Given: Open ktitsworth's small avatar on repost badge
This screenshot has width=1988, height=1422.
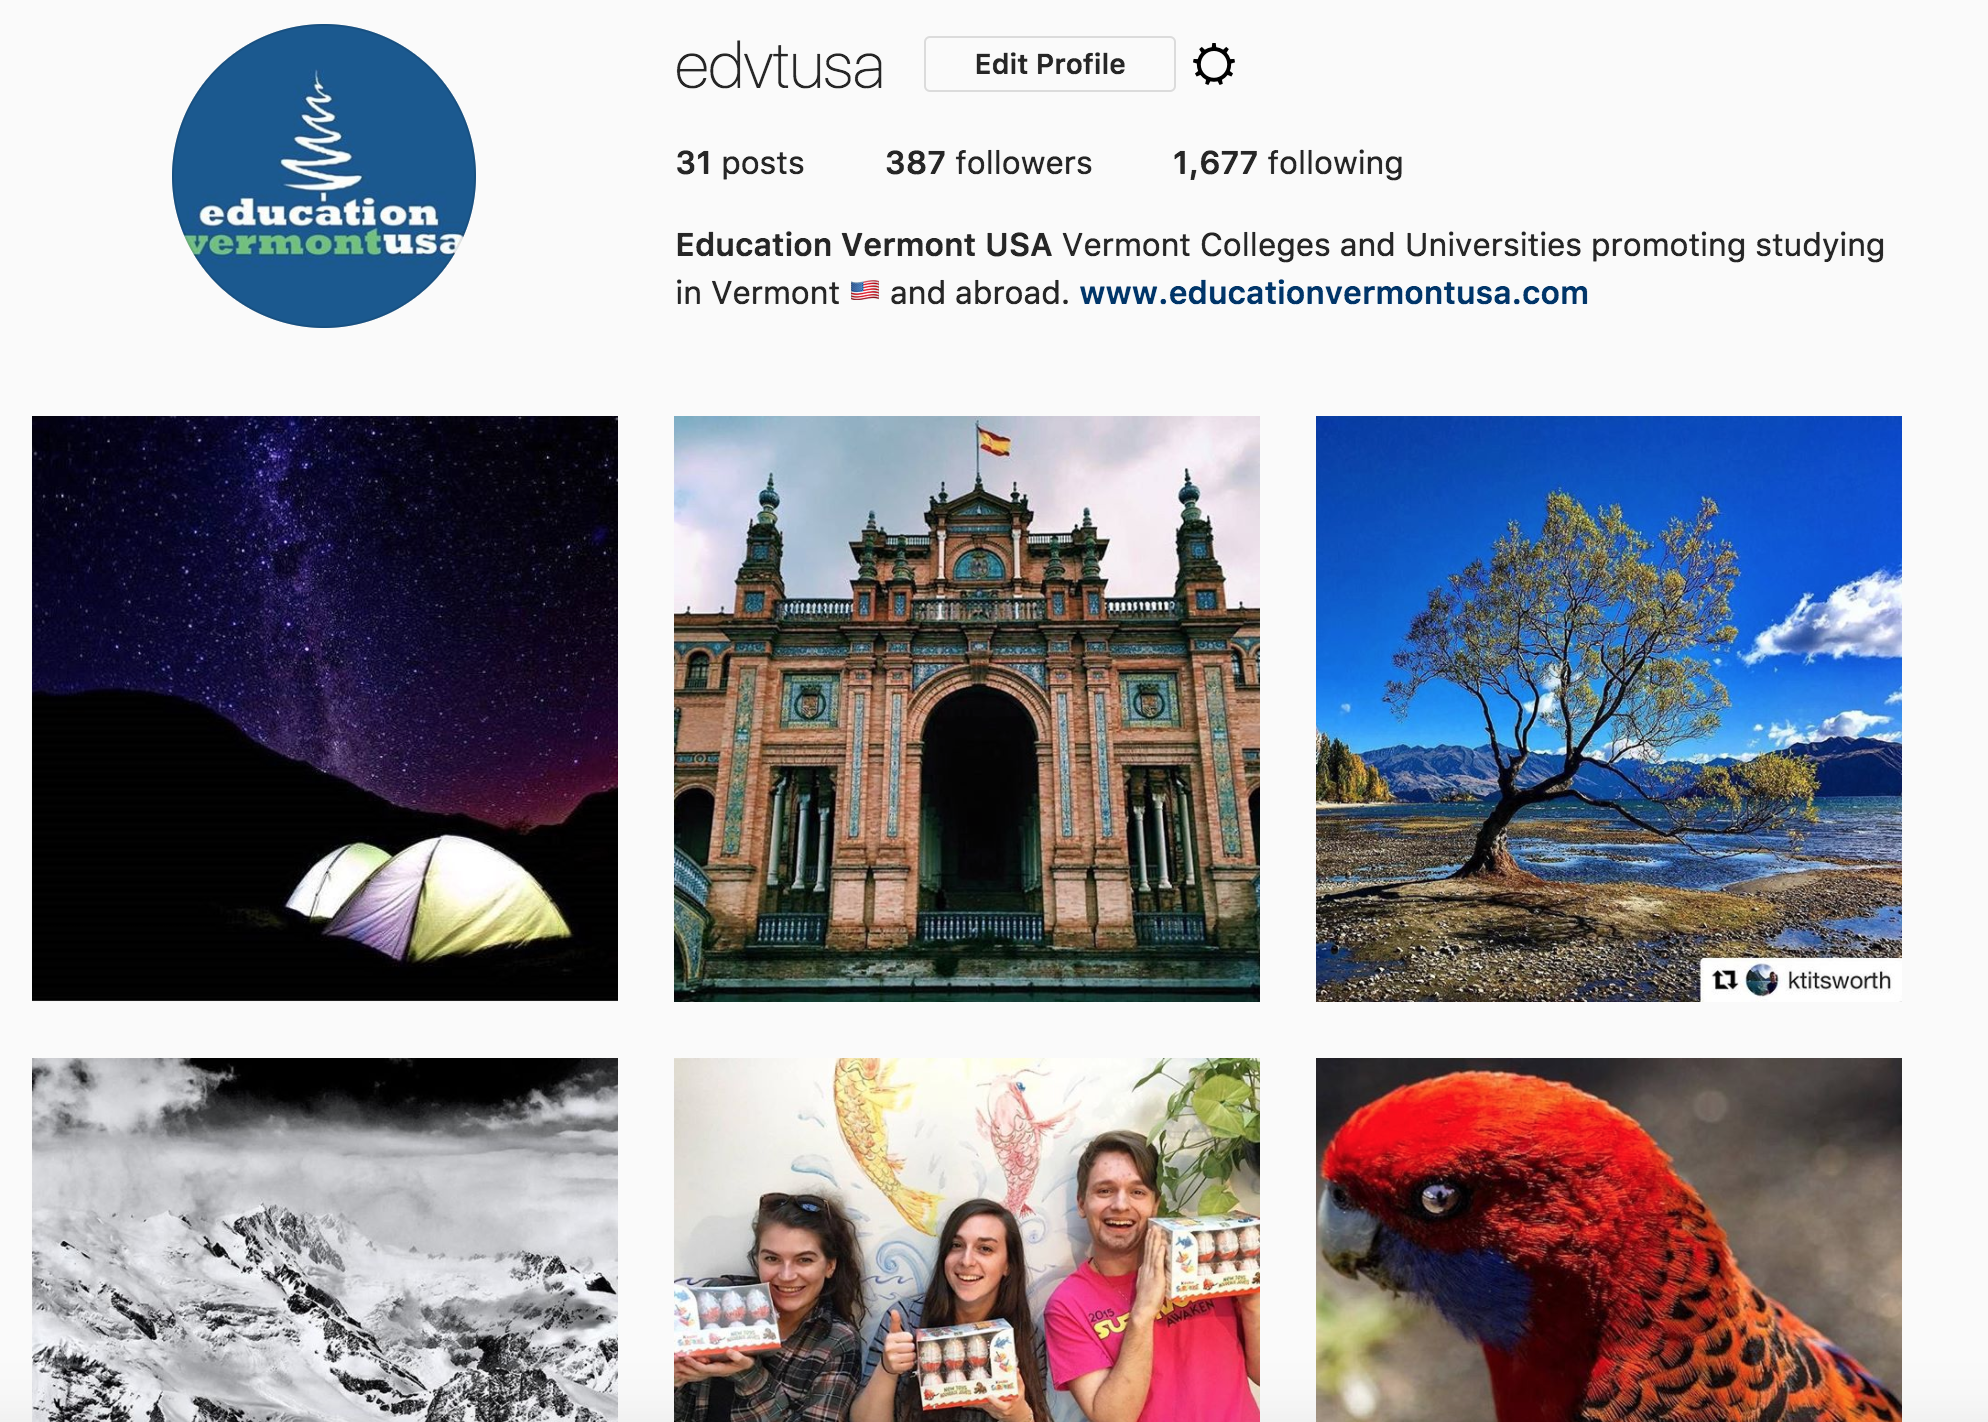Looking at the screenshot, I should pyautogui.click(x=1762, y=980).
